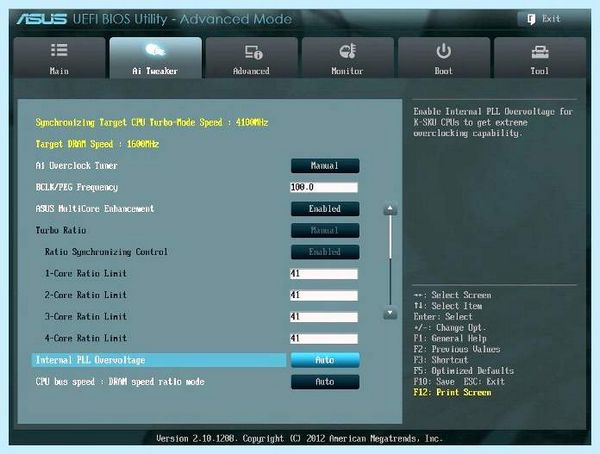Open the Tool tab
This screenshot has height=454, width=600.
tap(540, 58)
